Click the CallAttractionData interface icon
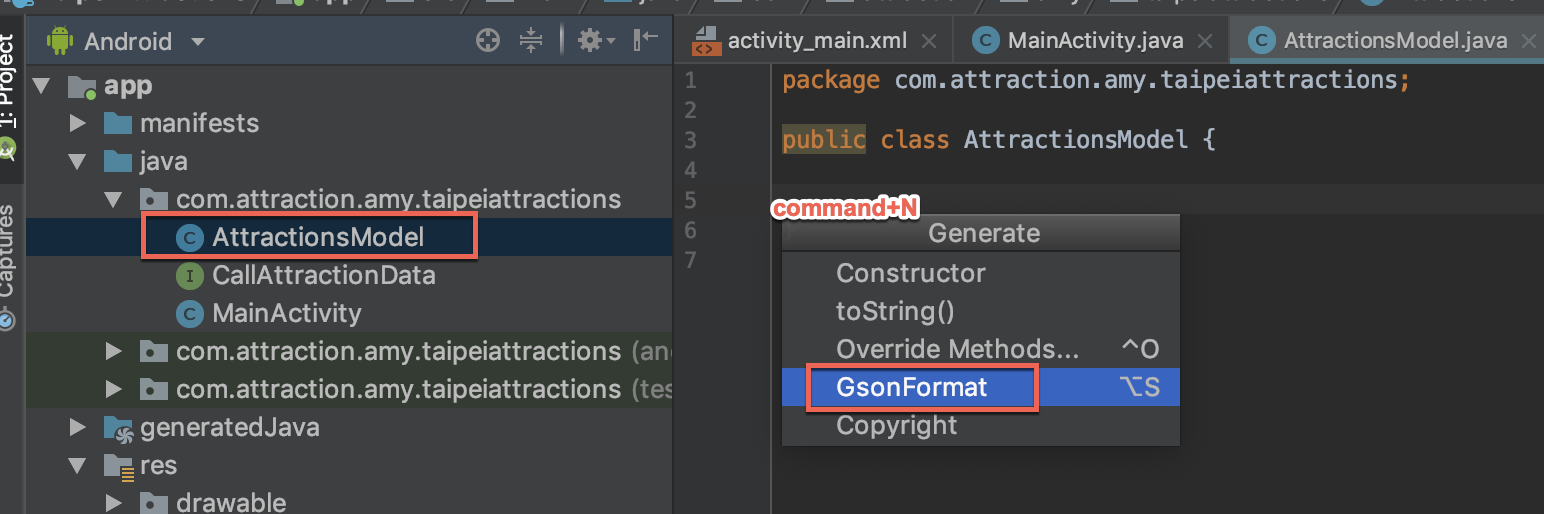1544x514 pixels. point(189,276)
